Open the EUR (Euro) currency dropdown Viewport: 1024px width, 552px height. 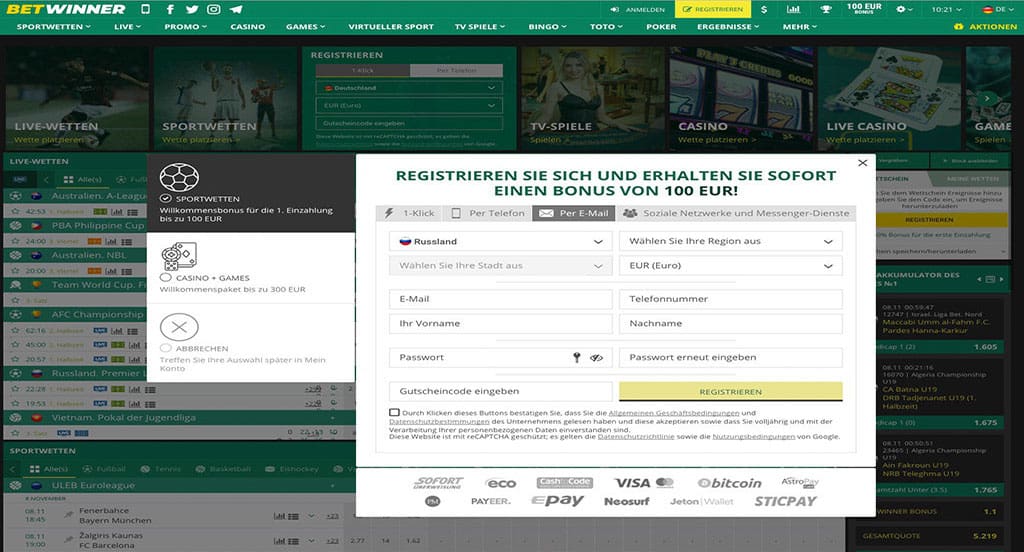tap(730, 265)
